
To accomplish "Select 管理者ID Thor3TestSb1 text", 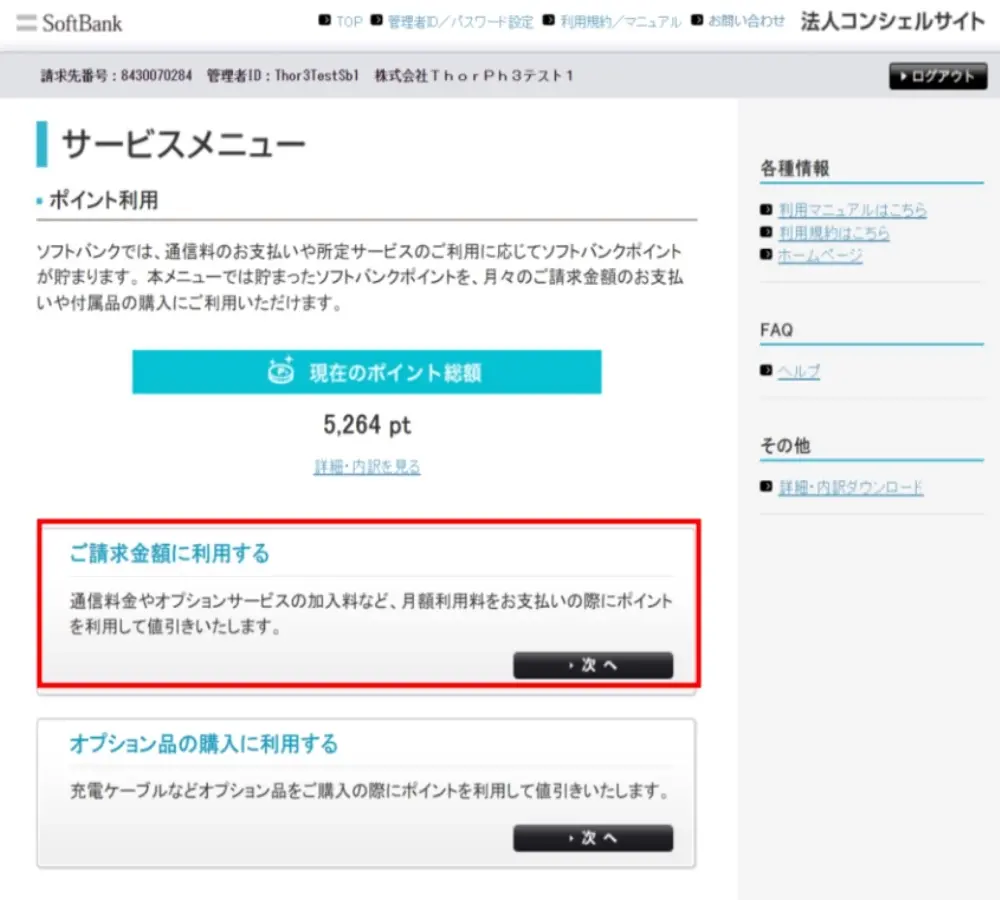I will point(283,76).
